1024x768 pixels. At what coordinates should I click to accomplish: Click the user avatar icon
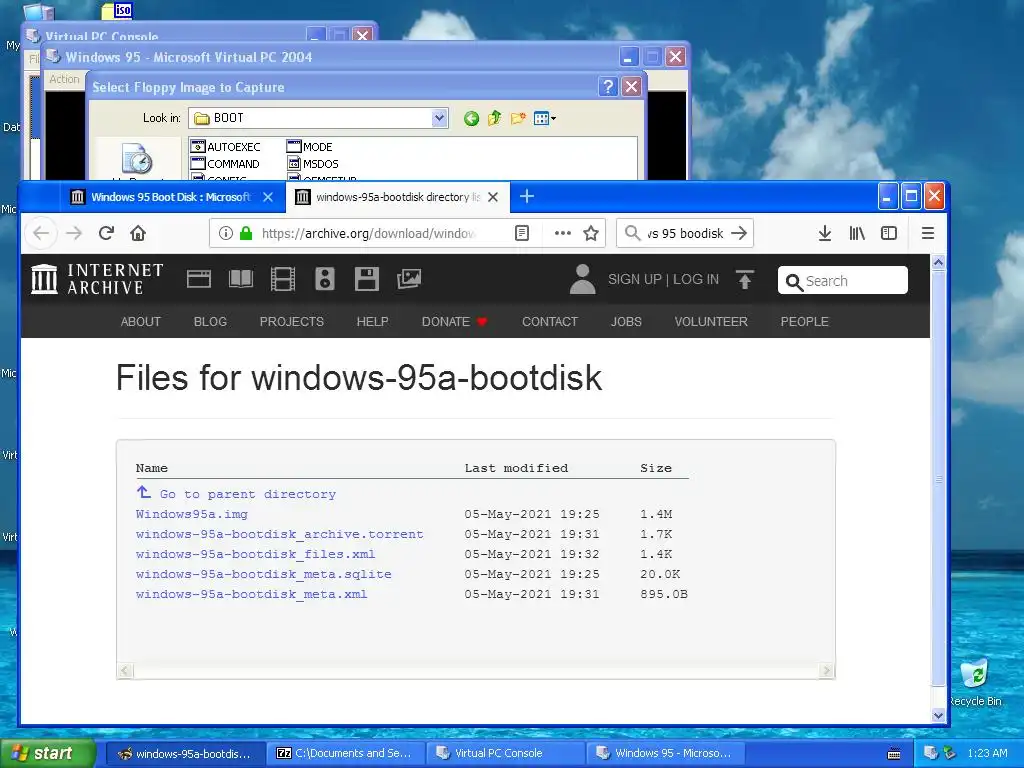tap(583, 280)
